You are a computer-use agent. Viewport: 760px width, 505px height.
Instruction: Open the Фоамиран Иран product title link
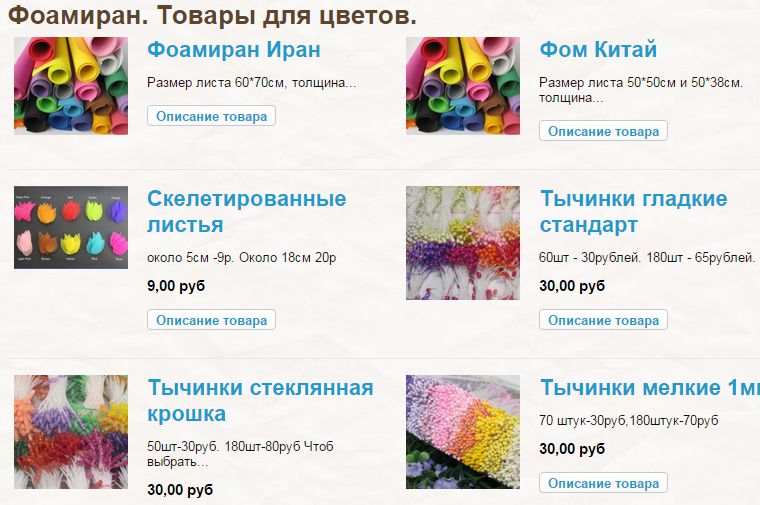point(234,49)
